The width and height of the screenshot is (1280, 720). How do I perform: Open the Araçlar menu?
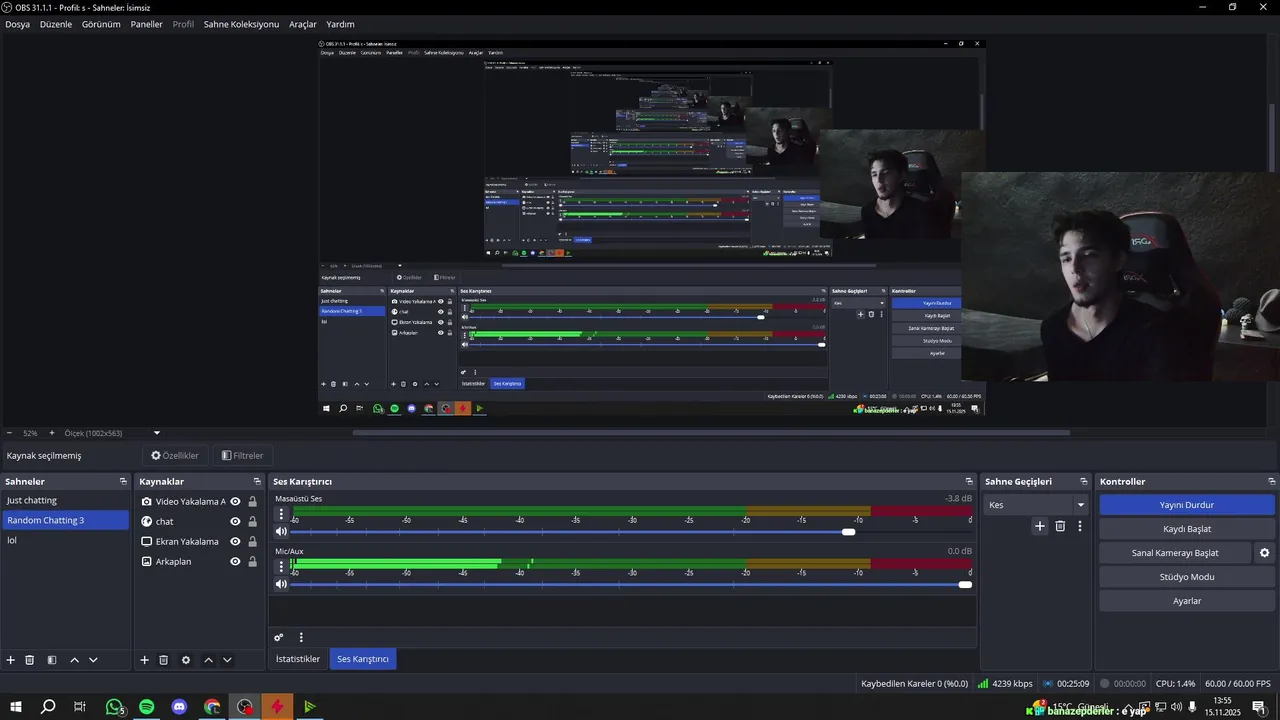click(x=303, y=24)
